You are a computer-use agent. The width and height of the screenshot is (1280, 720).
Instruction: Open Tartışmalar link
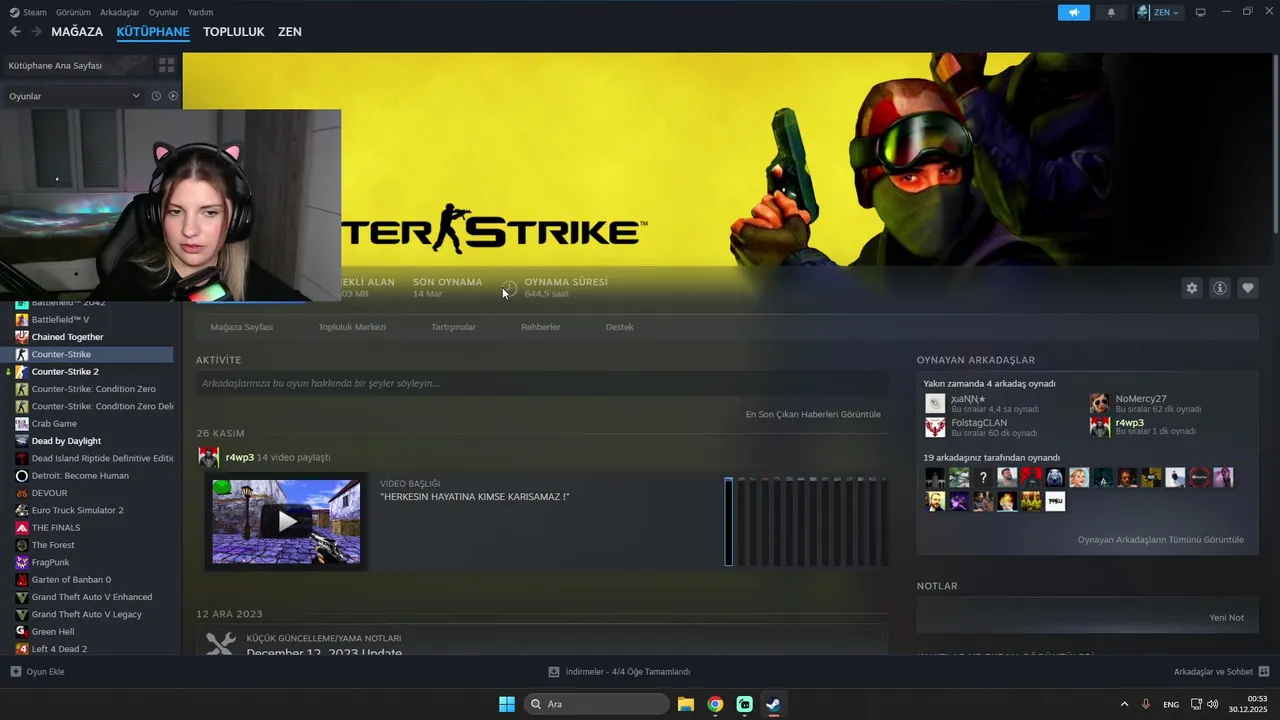pyautogui.click(x=453, y=327)
